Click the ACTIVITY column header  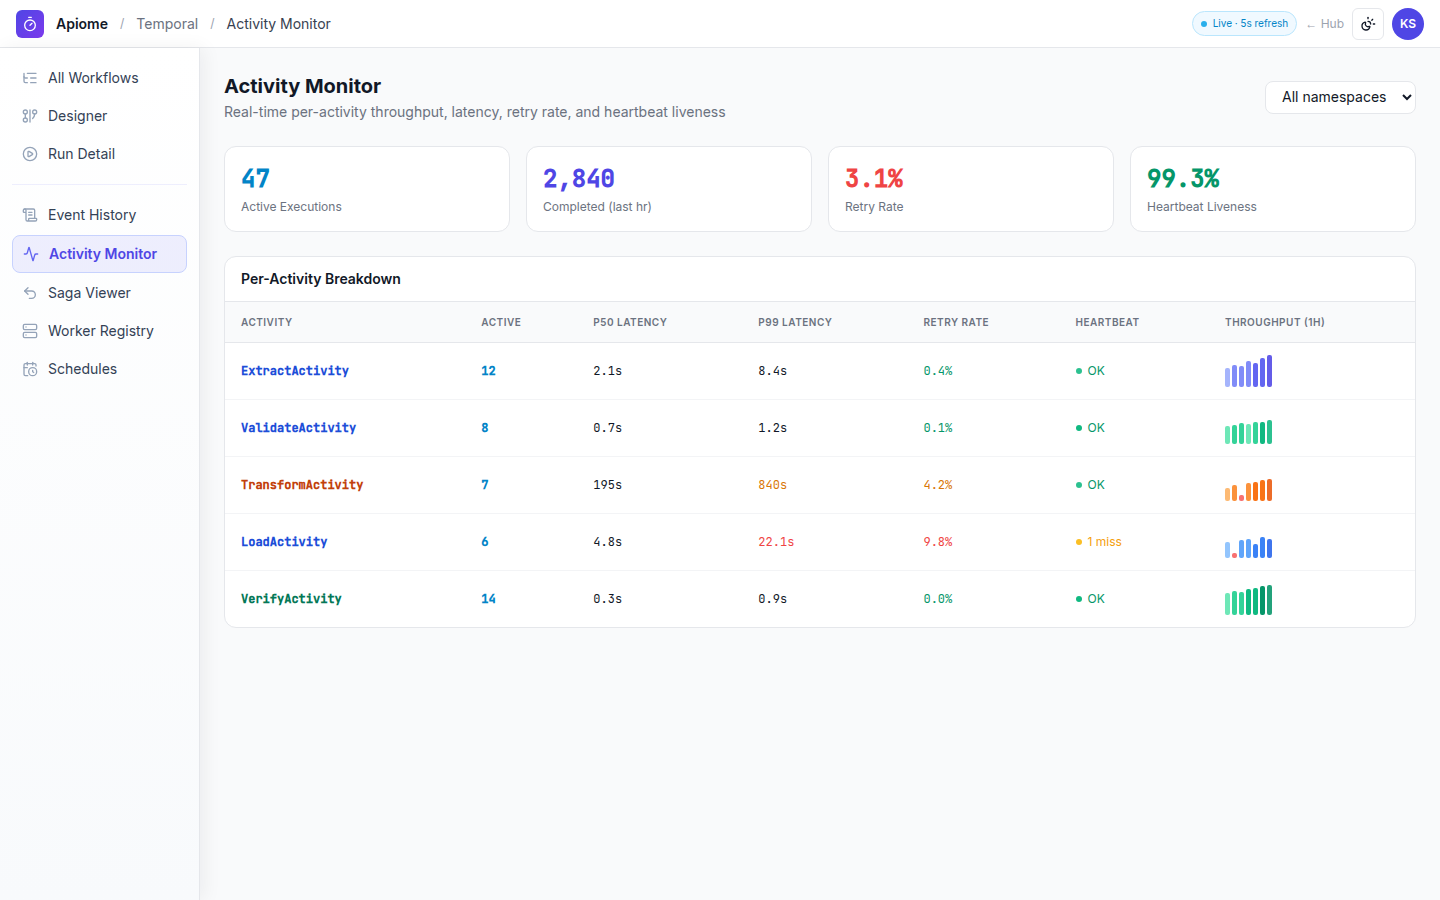(x=266, y=322)
